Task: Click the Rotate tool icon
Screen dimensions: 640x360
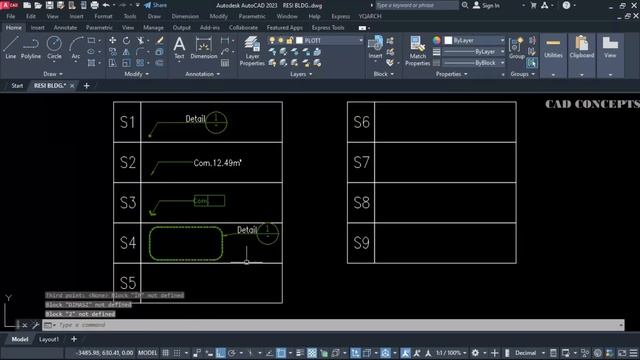Action: coord(126,40)
